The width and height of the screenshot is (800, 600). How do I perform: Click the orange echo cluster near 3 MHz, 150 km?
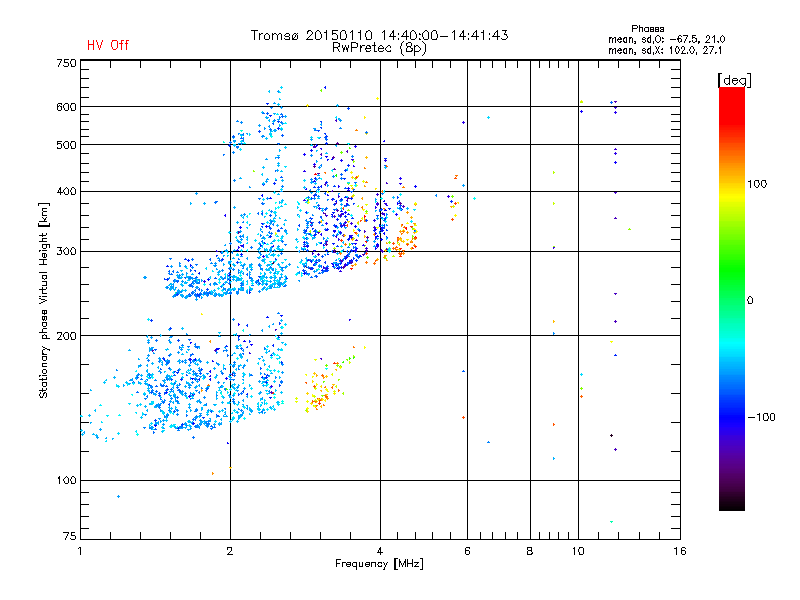click(320, 388)
